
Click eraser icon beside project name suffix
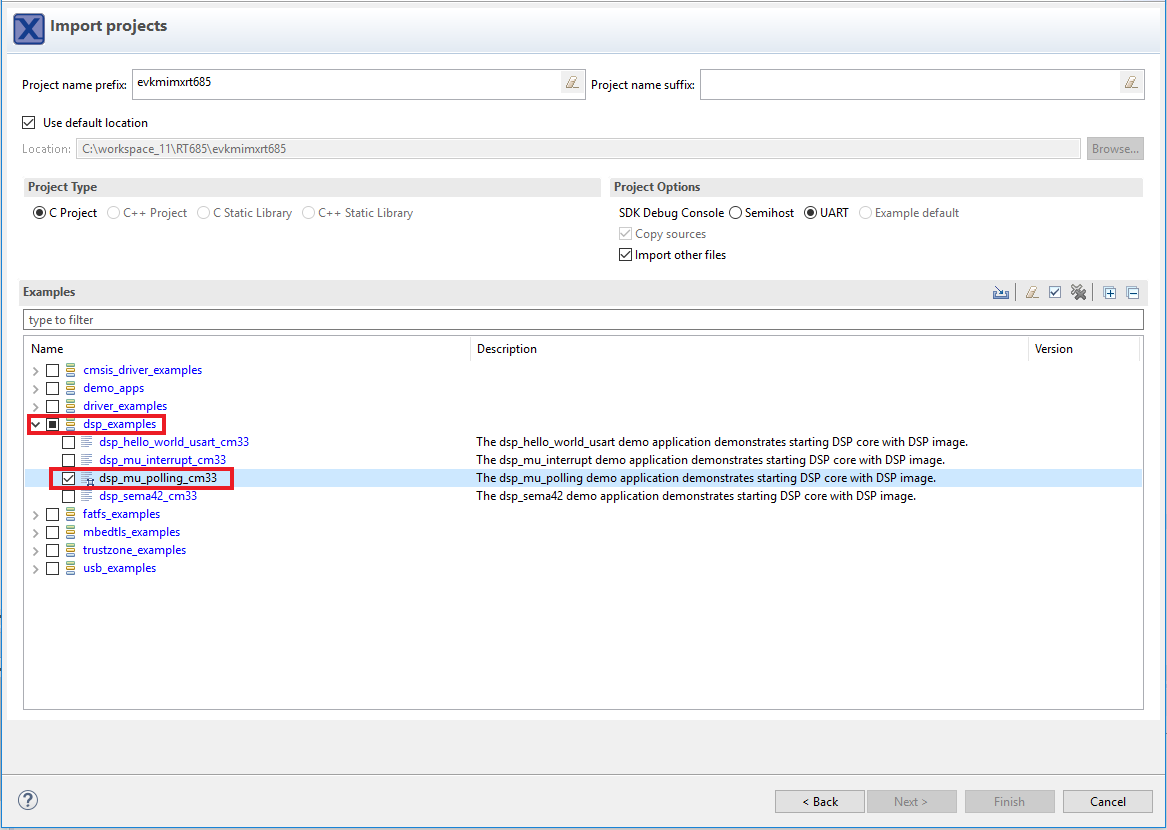1131,83
